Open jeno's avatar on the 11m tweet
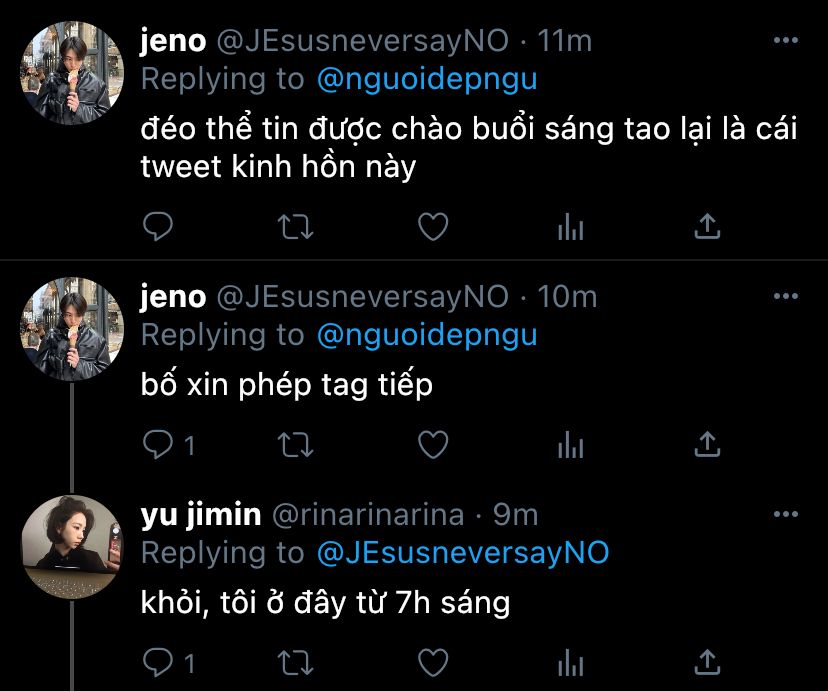 pyautogui.click(x=71, y=73)
